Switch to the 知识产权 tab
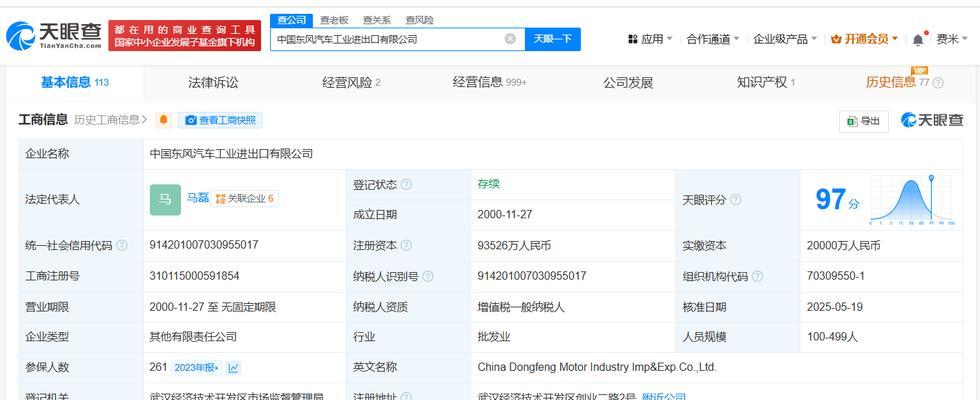Screen dimensions: 980x400 (766, 82)
